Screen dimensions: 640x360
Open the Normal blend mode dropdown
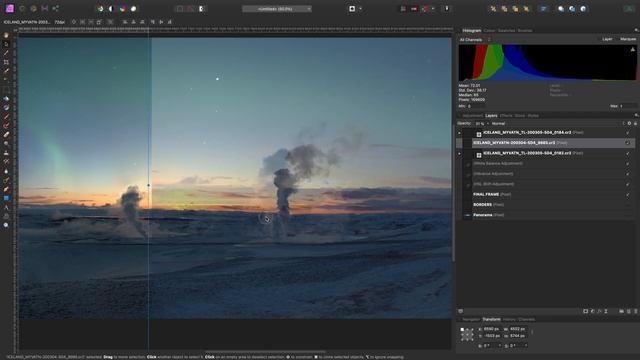tap(558, 124)
